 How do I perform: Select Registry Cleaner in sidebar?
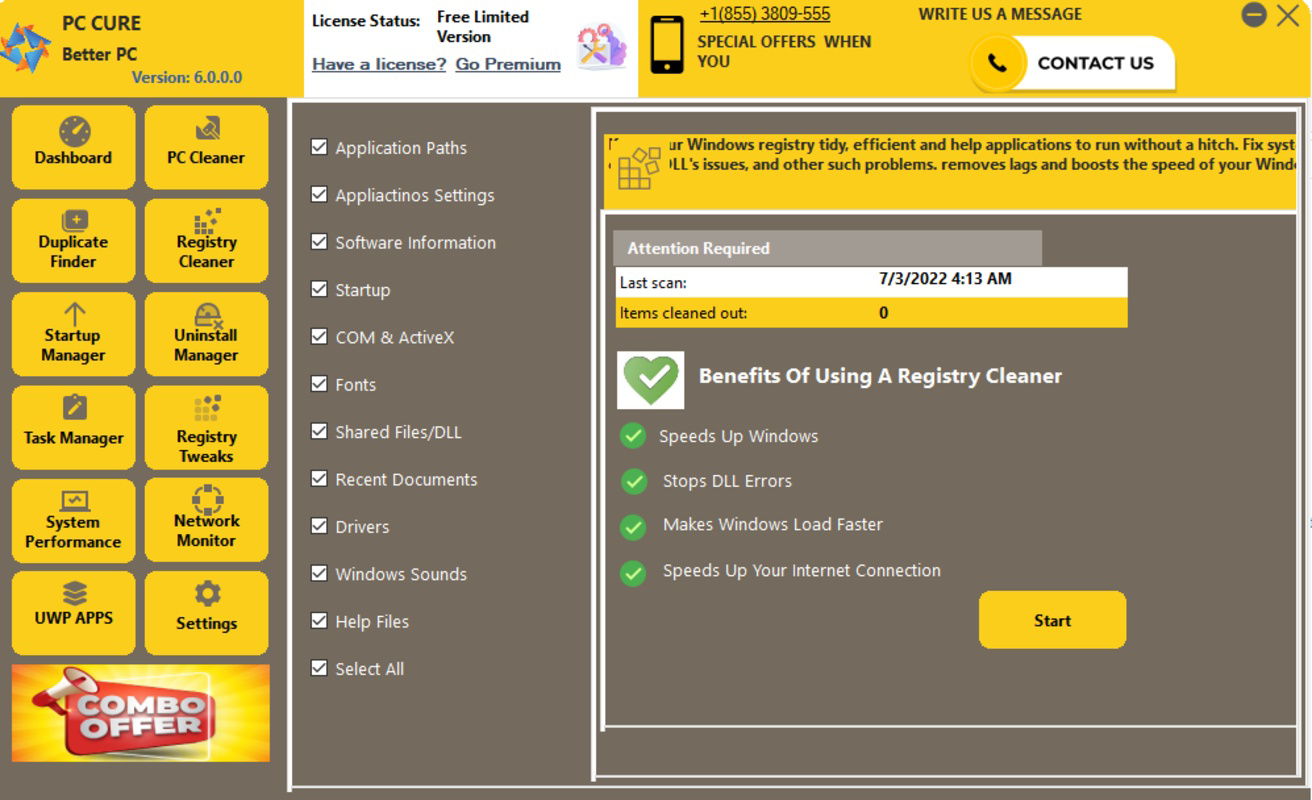point(206,240)
